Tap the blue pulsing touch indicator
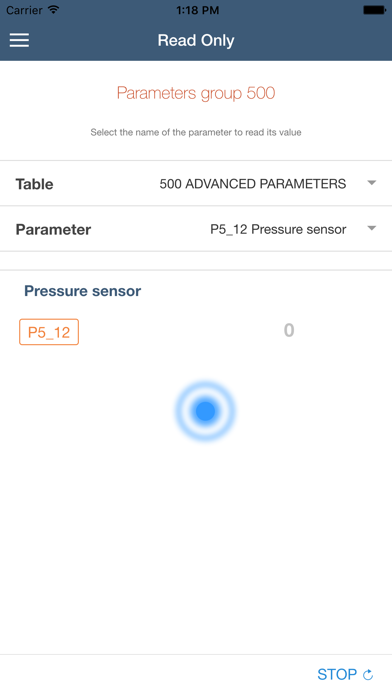Image resolution: width=392 pixels, height=696 pixels. (x=205, y=411)
